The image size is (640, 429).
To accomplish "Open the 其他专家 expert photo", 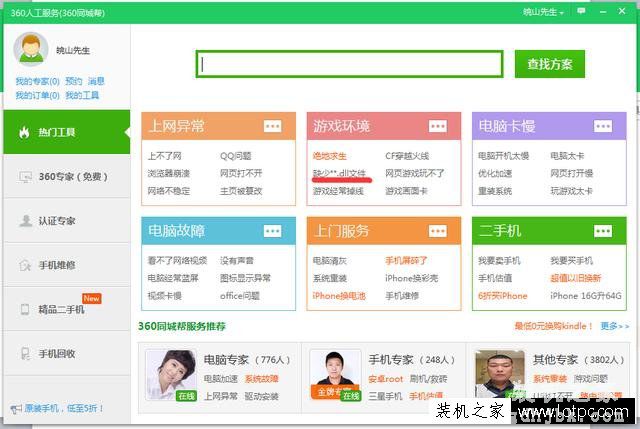I will coord(500,374).
